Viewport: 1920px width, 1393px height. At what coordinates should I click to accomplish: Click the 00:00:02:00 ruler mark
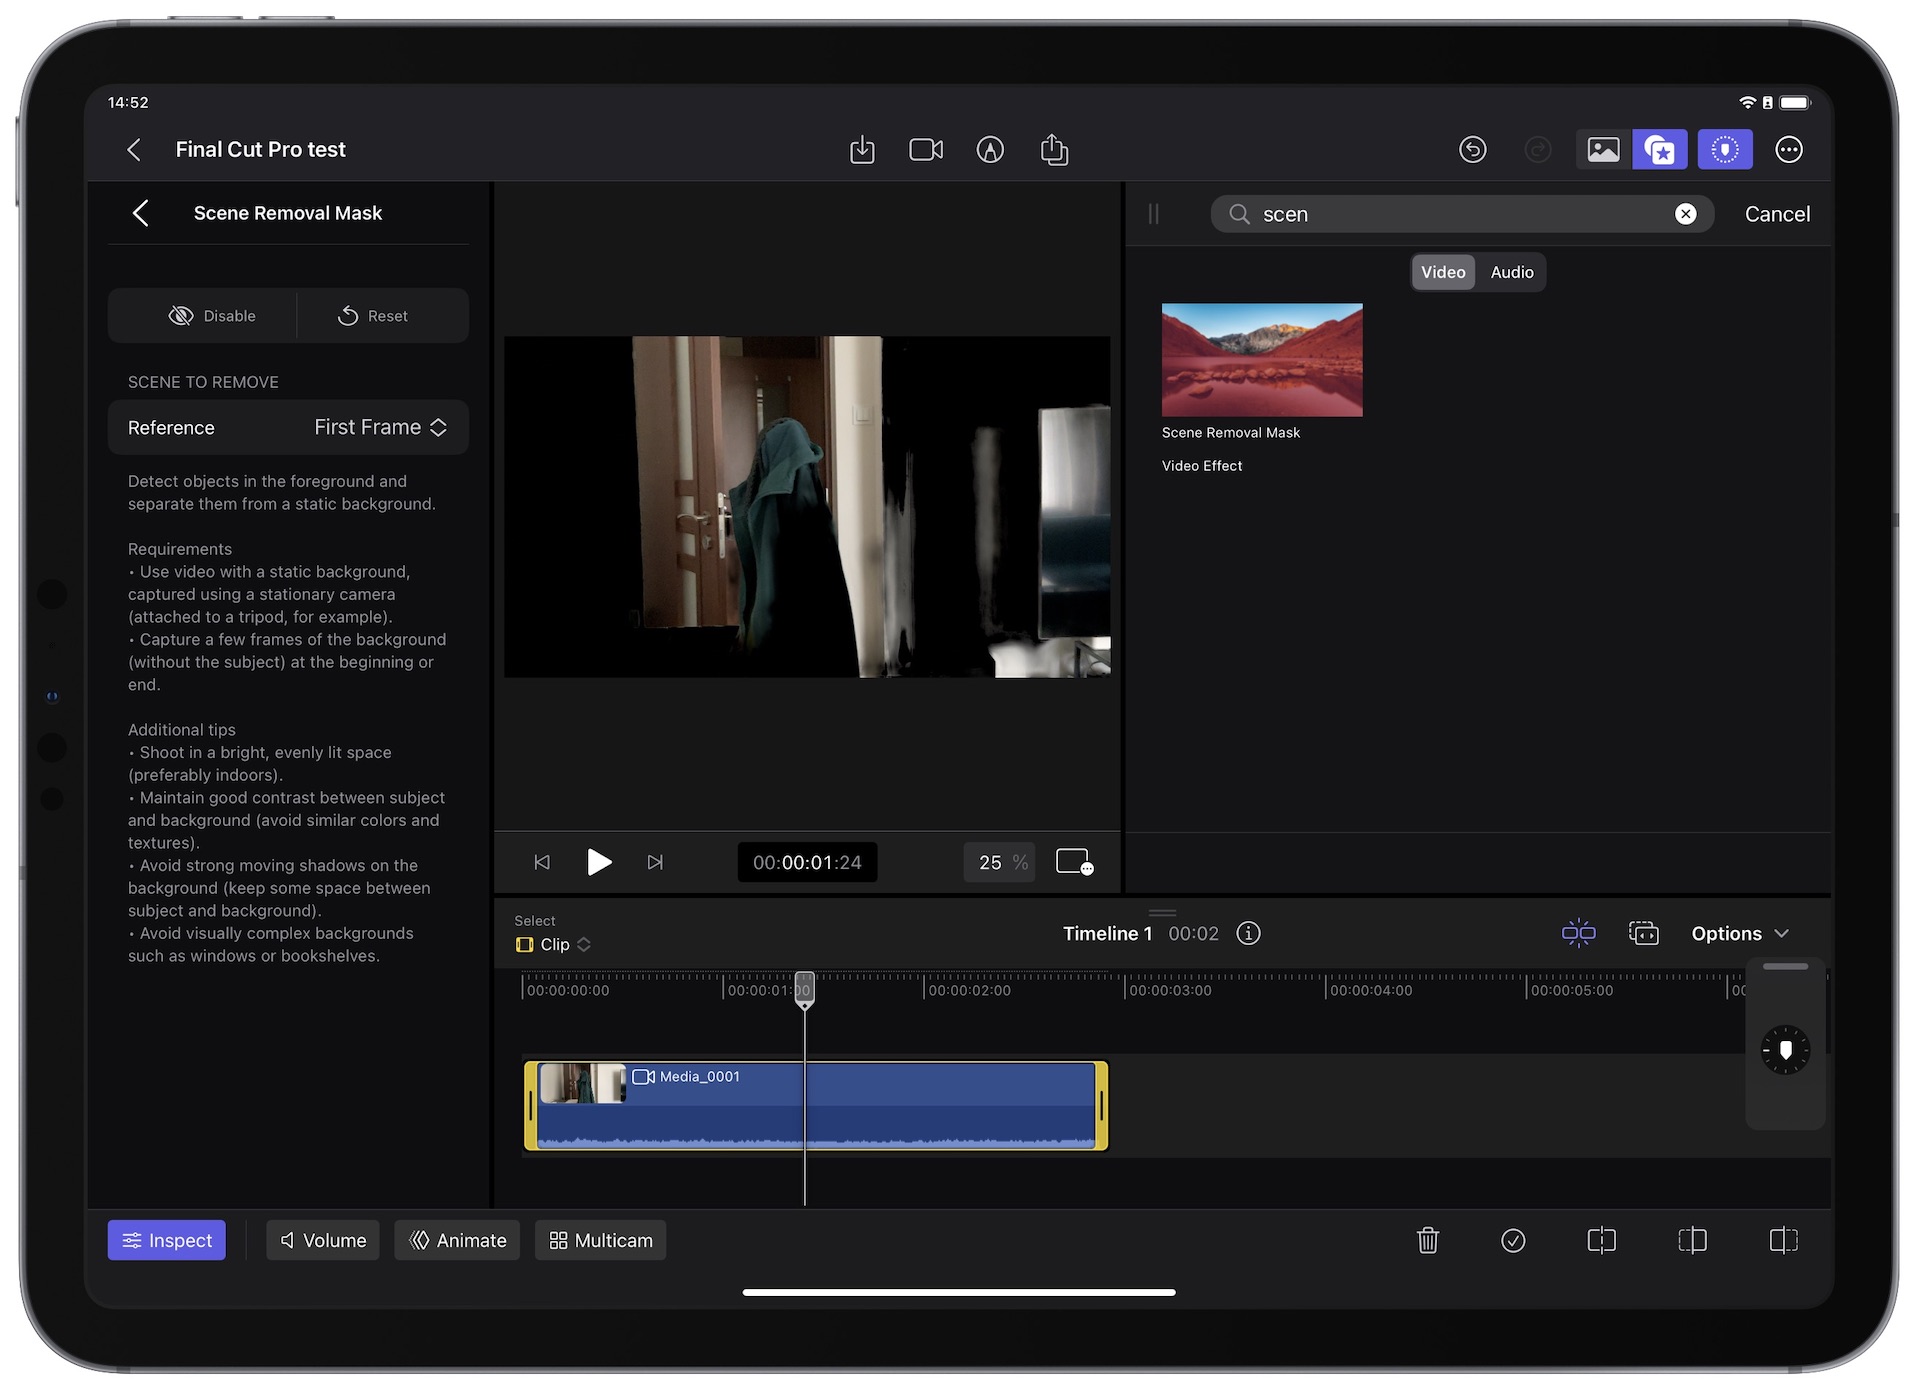969,990
